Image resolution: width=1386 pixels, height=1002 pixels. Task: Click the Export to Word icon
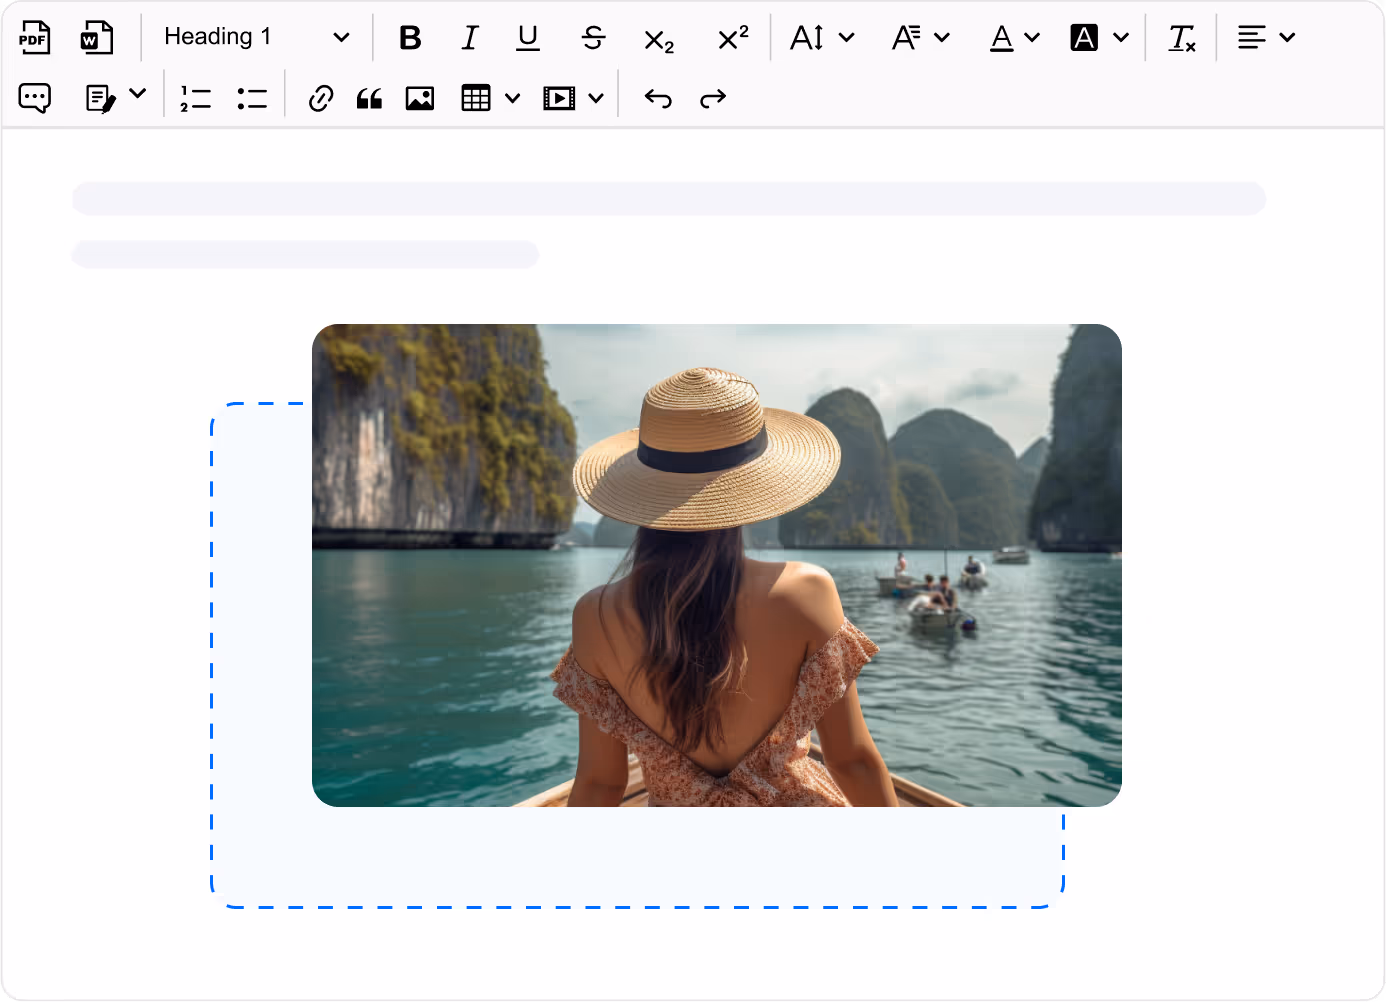click(97, 38)
